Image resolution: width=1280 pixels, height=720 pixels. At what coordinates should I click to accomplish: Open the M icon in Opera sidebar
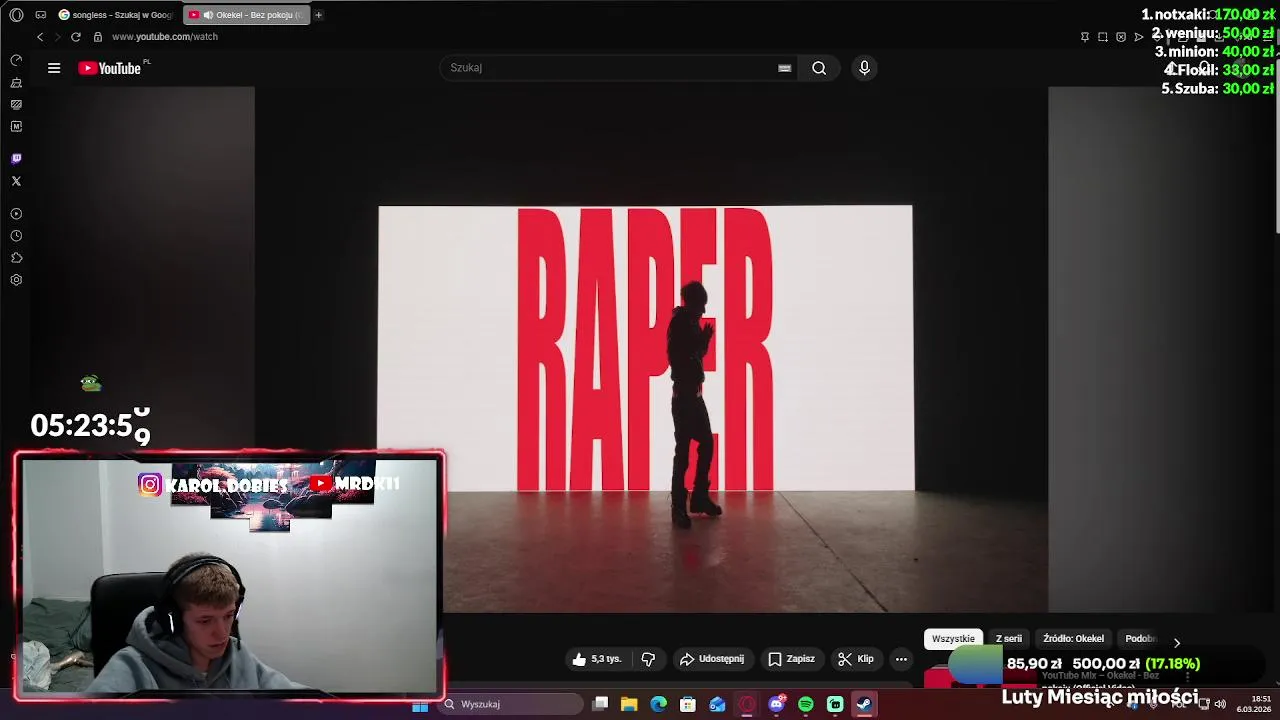point(16,127)
